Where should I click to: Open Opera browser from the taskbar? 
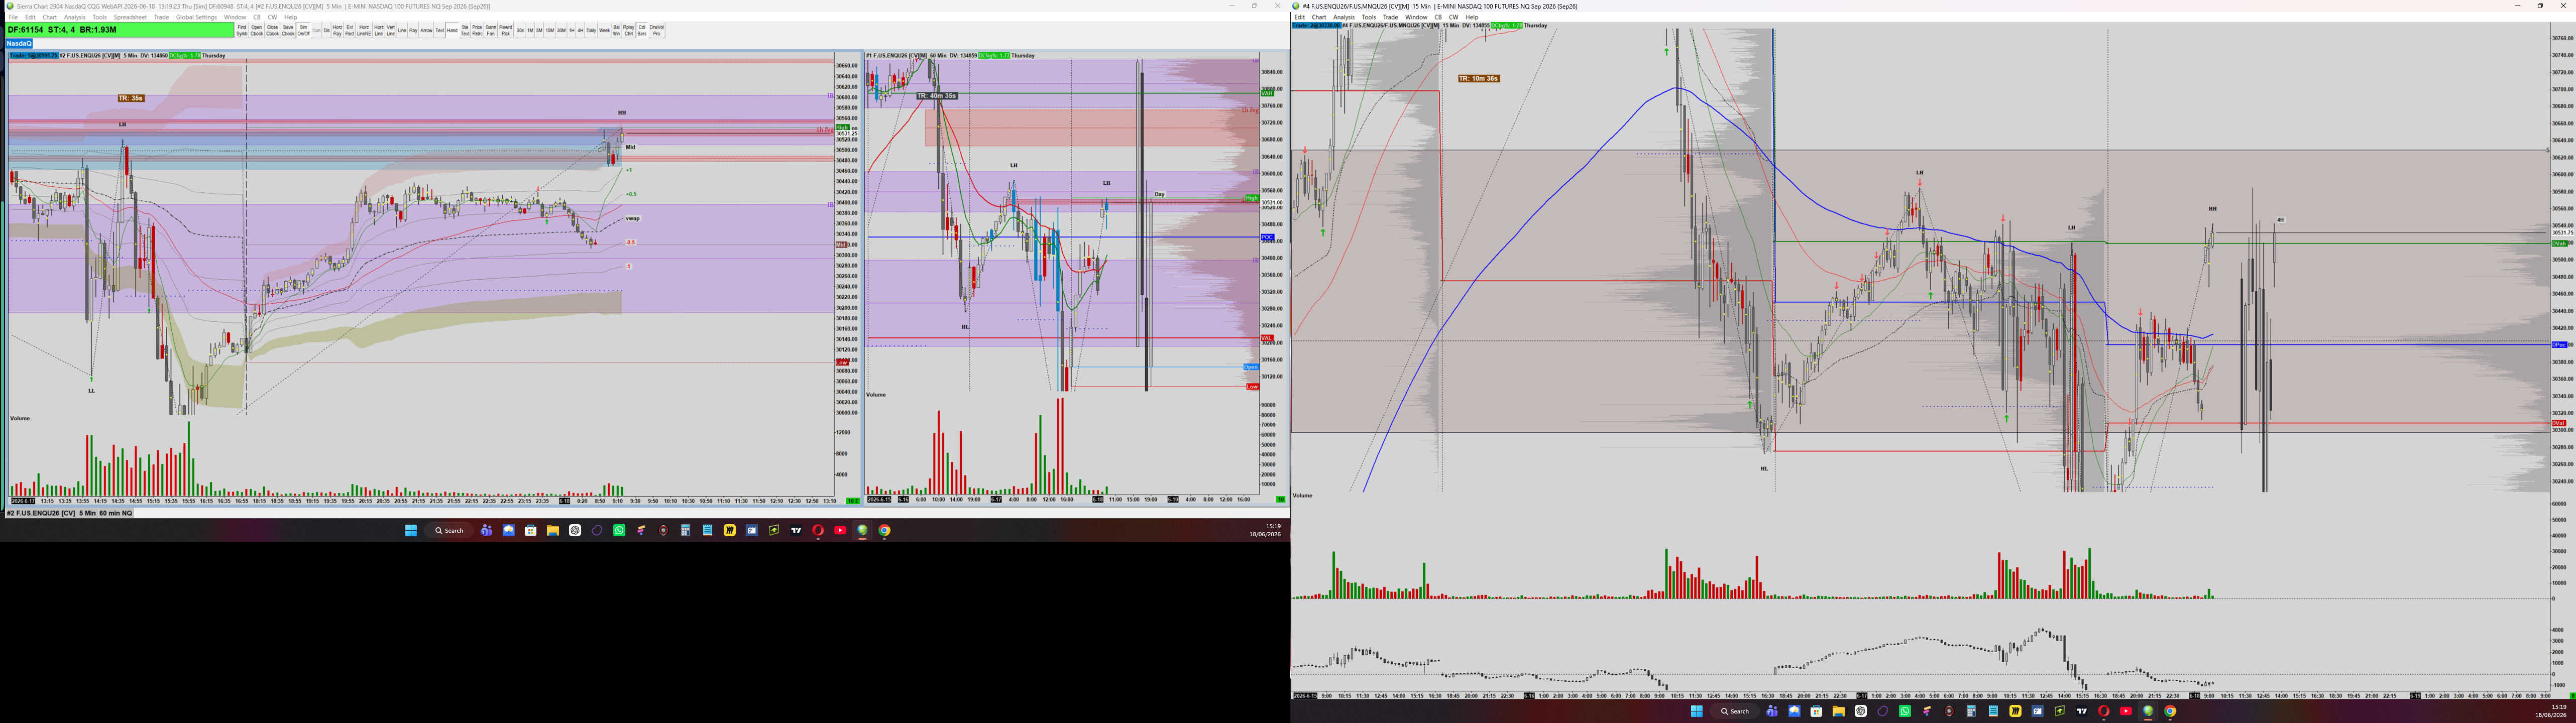(819, 530)
